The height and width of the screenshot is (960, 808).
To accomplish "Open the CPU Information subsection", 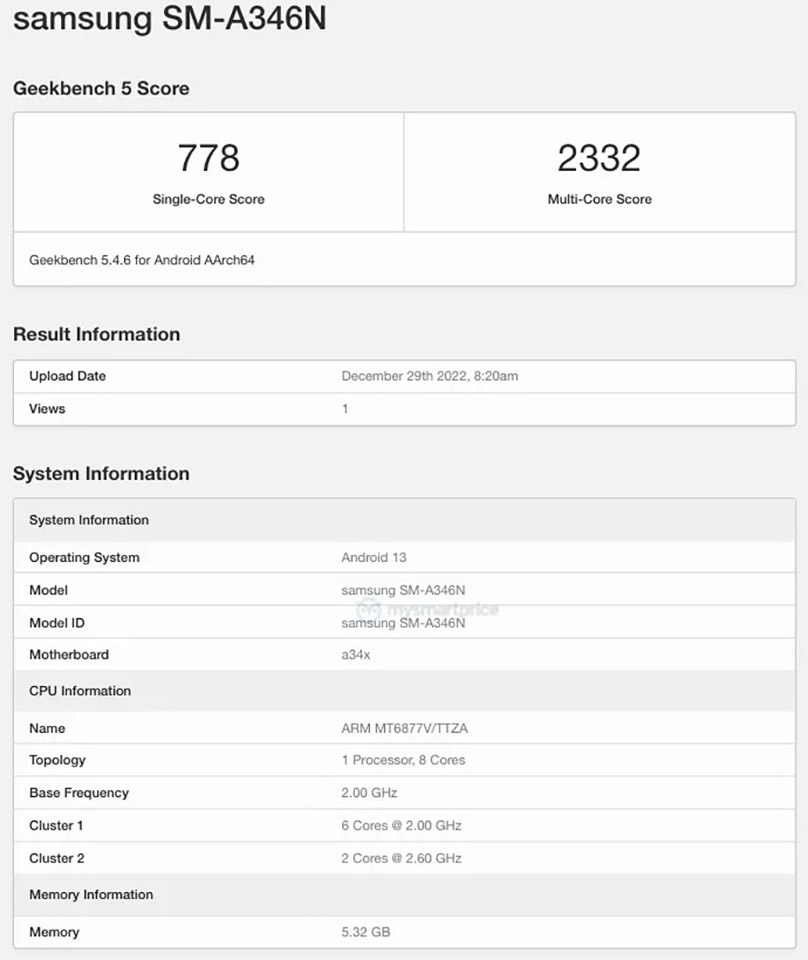I will click(80, 690).
